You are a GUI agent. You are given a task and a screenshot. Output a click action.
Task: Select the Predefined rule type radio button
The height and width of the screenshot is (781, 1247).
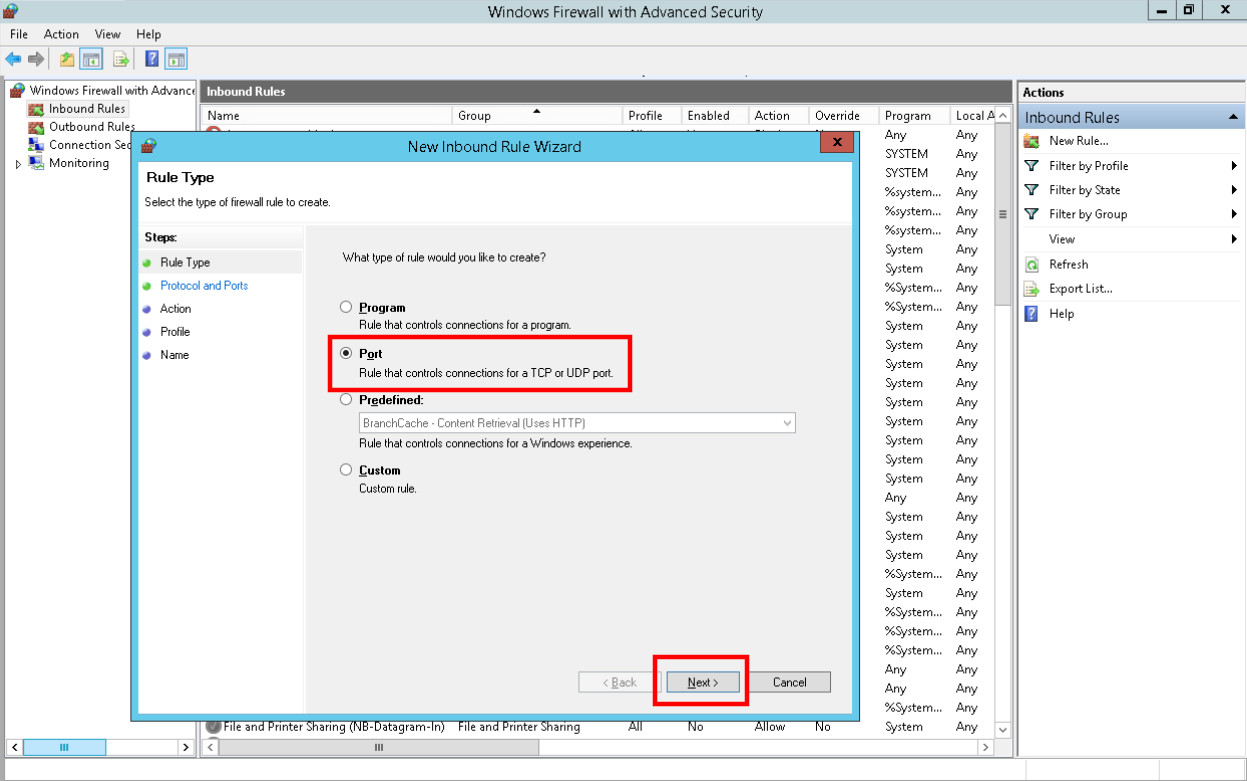coord(346,399)
